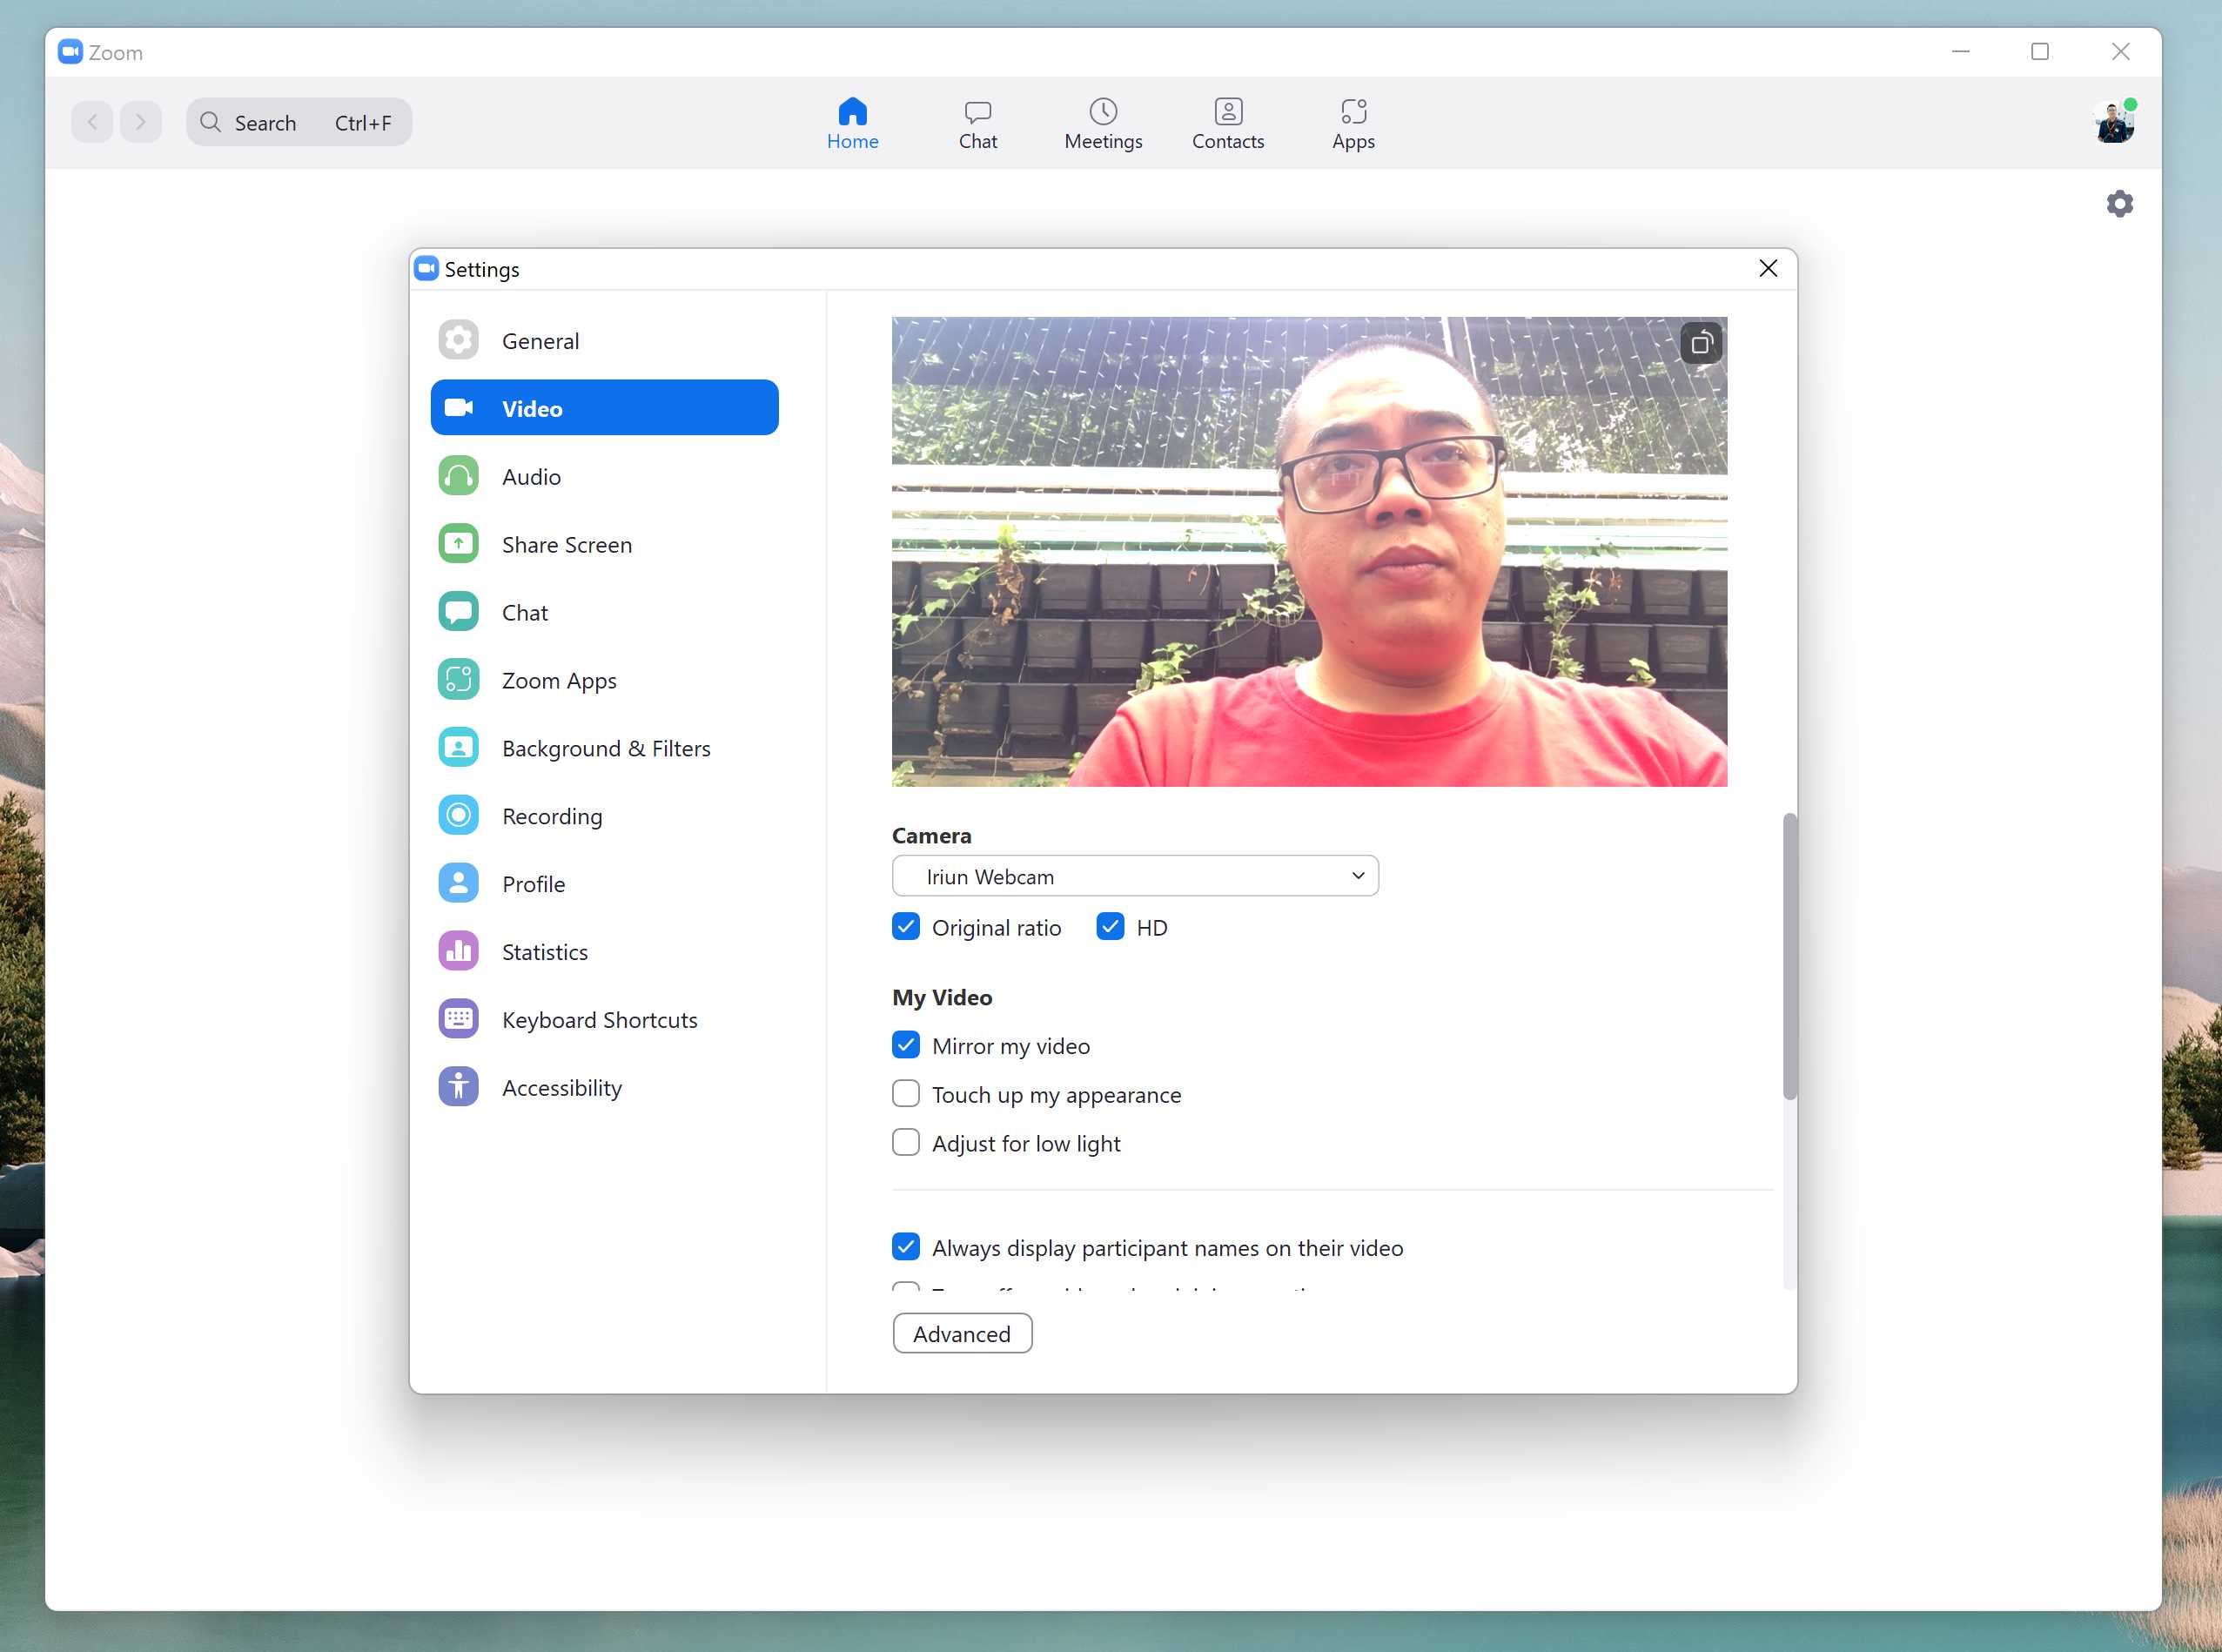The height and width of the screenshot is (1652, 2222).
Task: Open the Apps tab
Action: [1353, 123]
